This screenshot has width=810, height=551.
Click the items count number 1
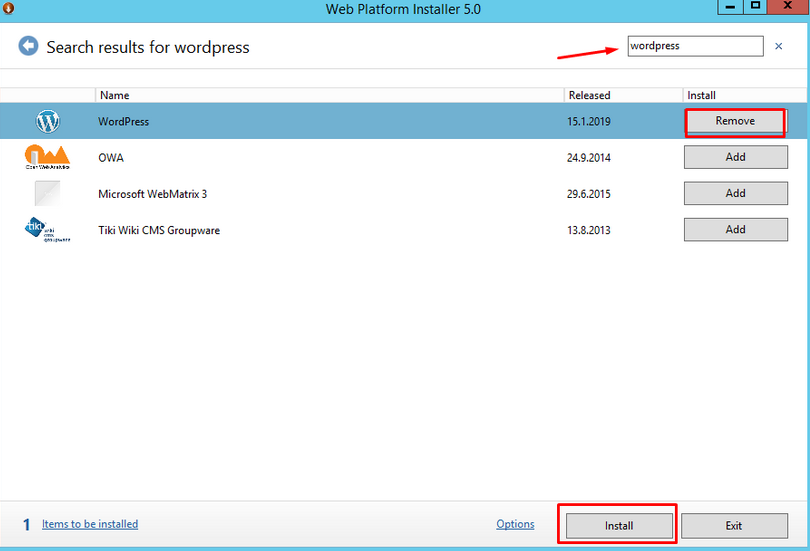point(26,525)
